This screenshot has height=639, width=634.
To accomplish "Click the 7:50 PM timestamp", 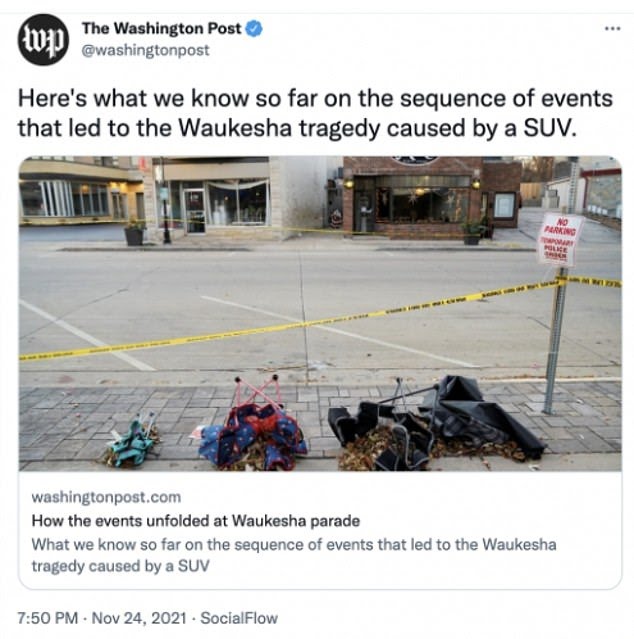I will (x=48, y=618).
